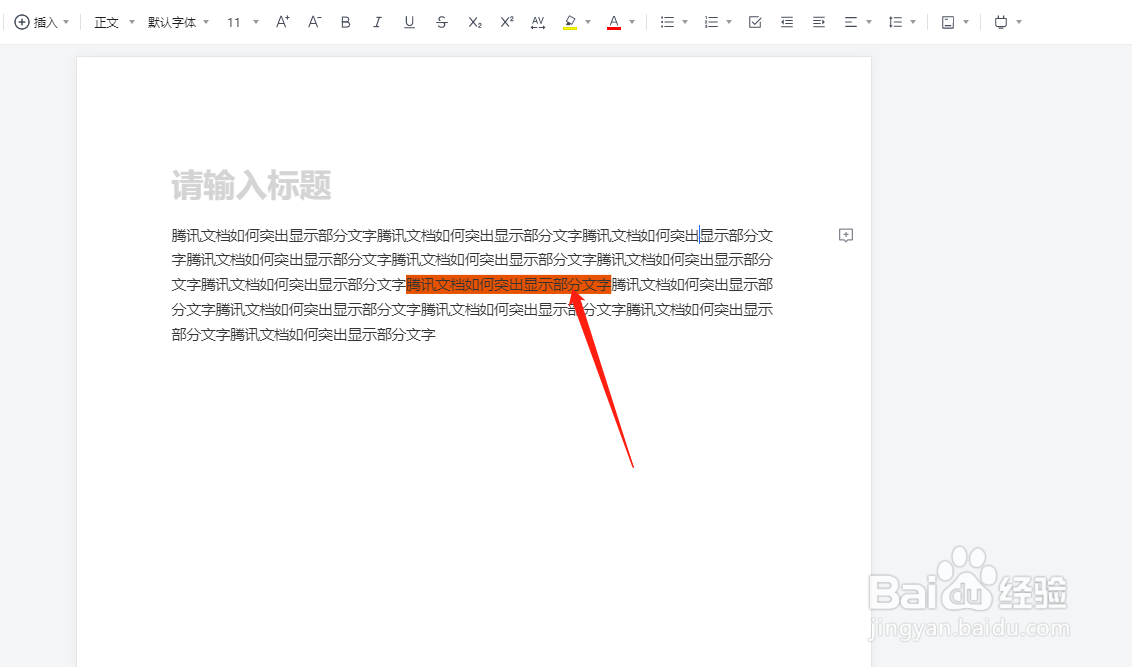Toggle bold formatting
The width and height of the screenshot is (1132, 667).
pyautogui.click(x=346, y=22)
